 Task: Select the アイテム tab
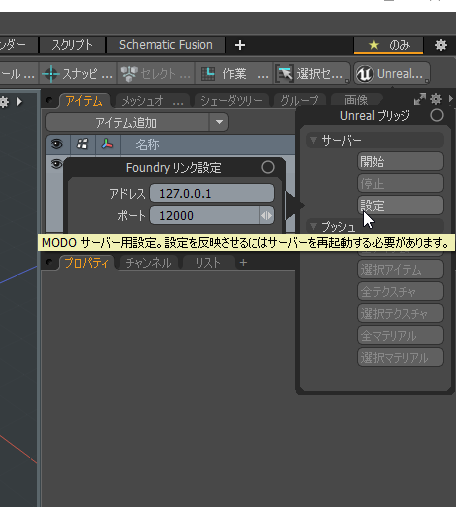tap(84, 101)
